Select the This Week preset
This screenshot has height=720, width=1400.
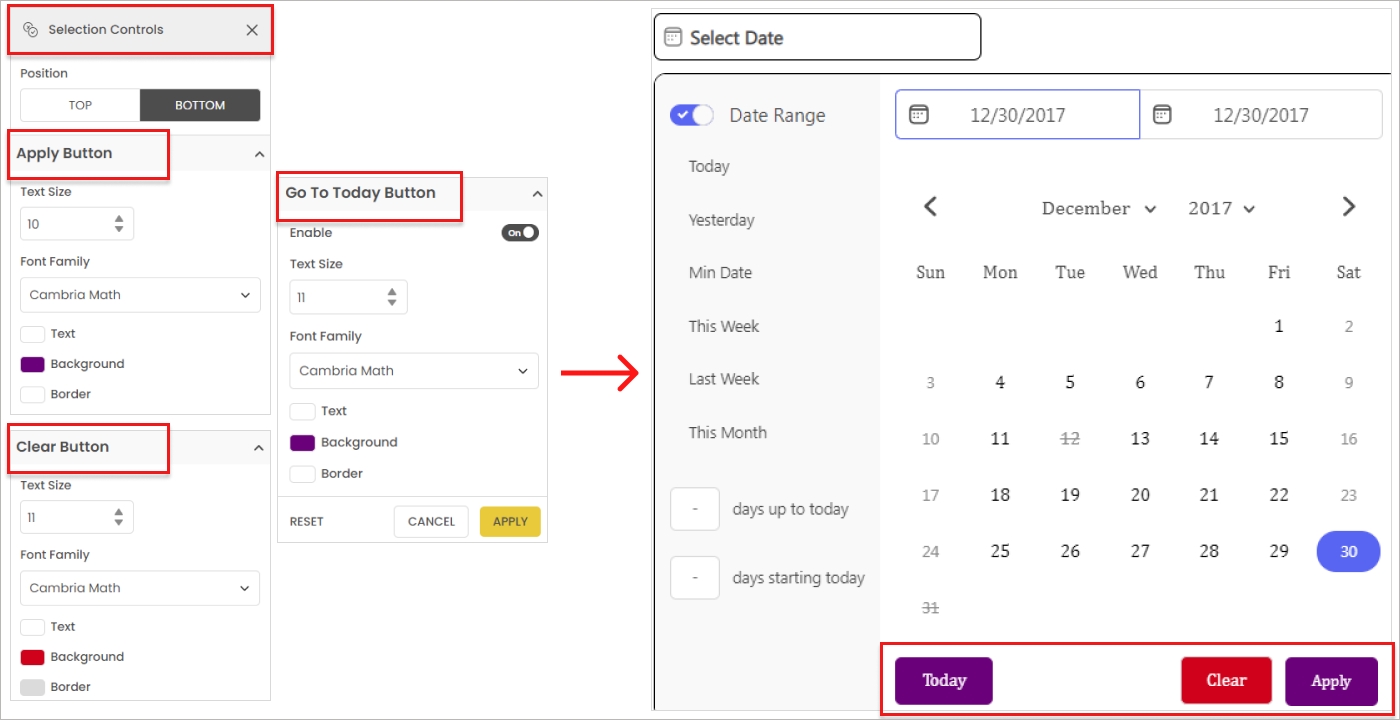[x=723, y=326]
